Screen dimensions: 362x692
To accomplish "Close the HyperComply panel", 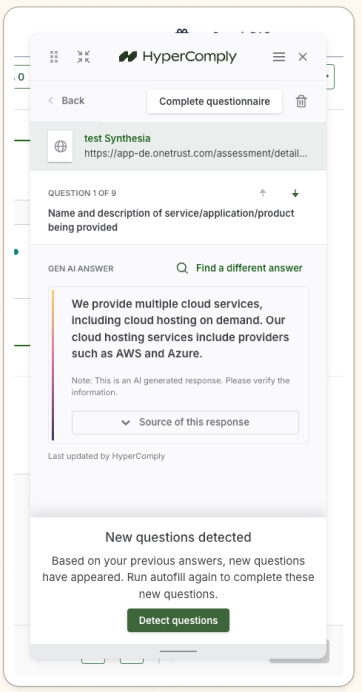I will pyautogui.click(x=302, y=57).
